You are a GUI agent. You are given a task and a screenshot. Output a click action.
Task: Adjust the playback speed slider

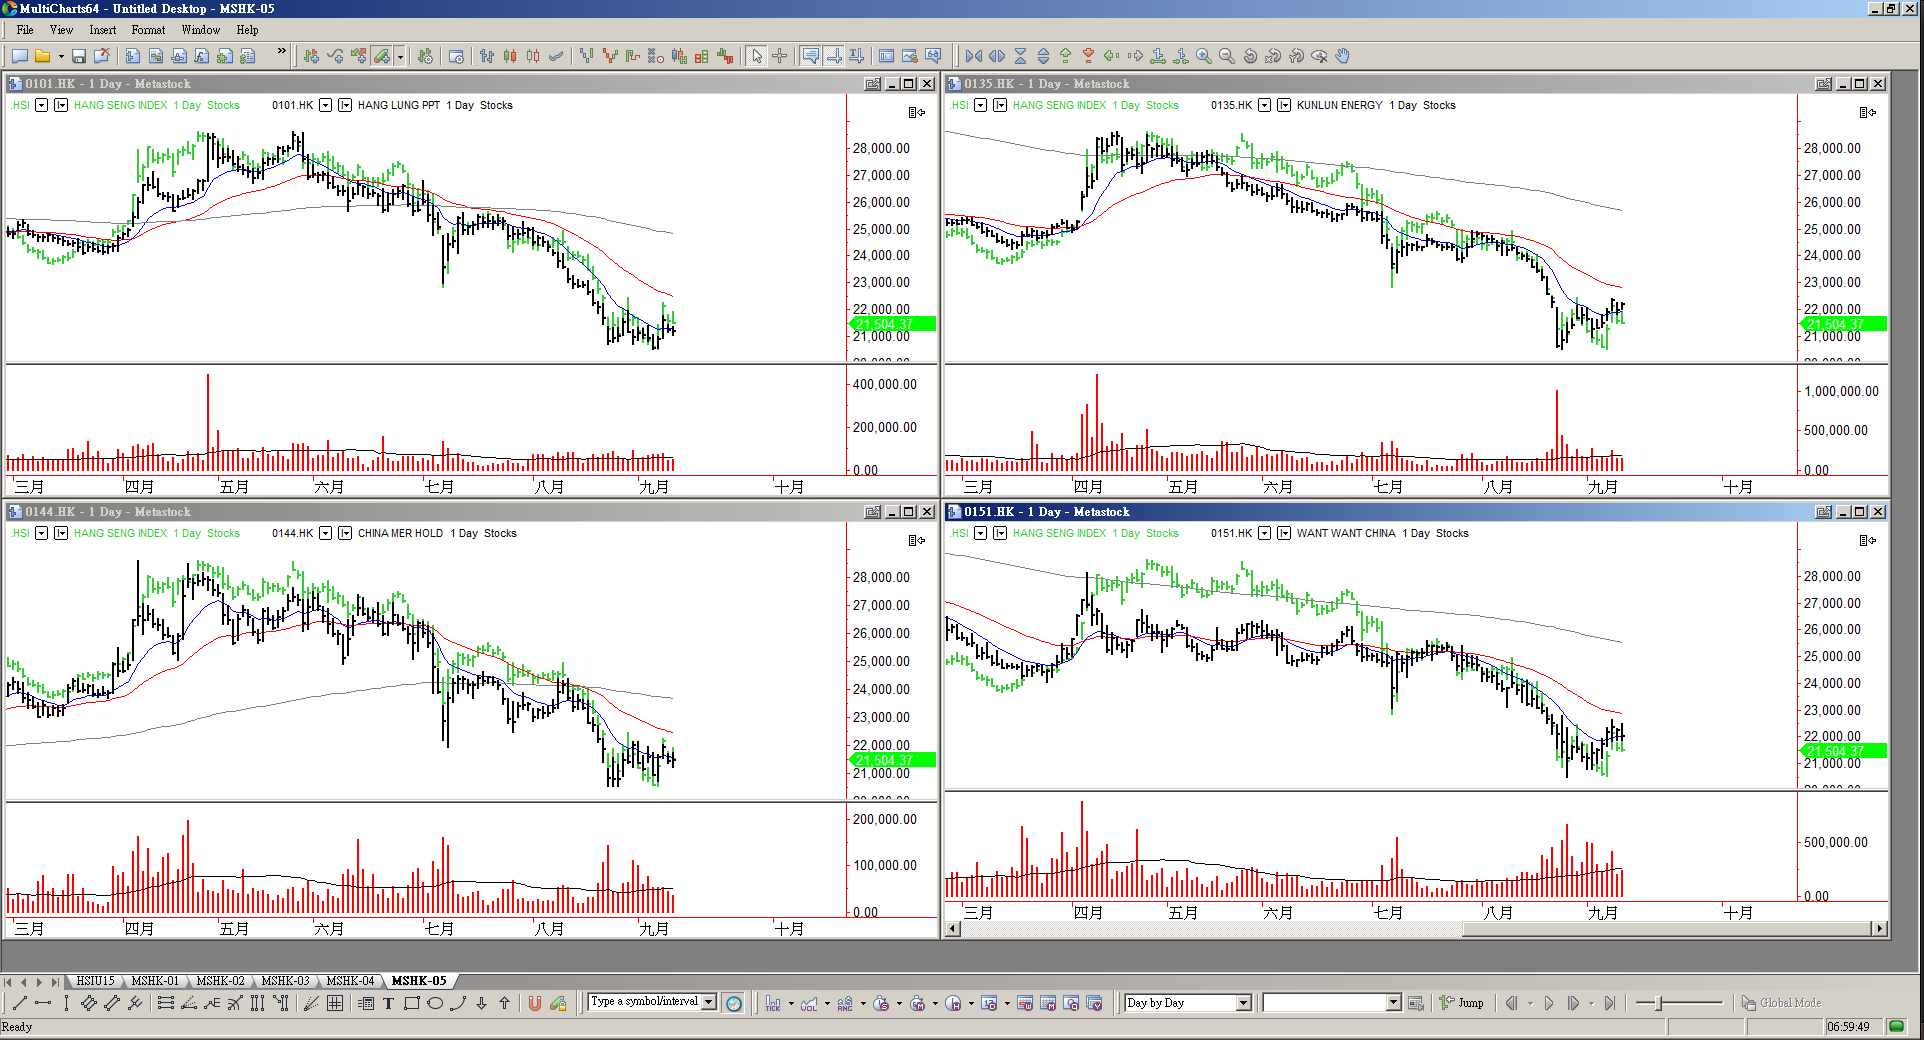[x=1660, y=1003]
